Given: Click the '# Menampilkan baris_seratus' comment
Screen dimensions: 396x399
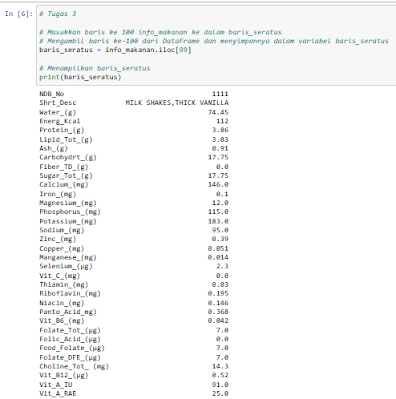Looking at the screenshot, I should (x=95, y=68).
